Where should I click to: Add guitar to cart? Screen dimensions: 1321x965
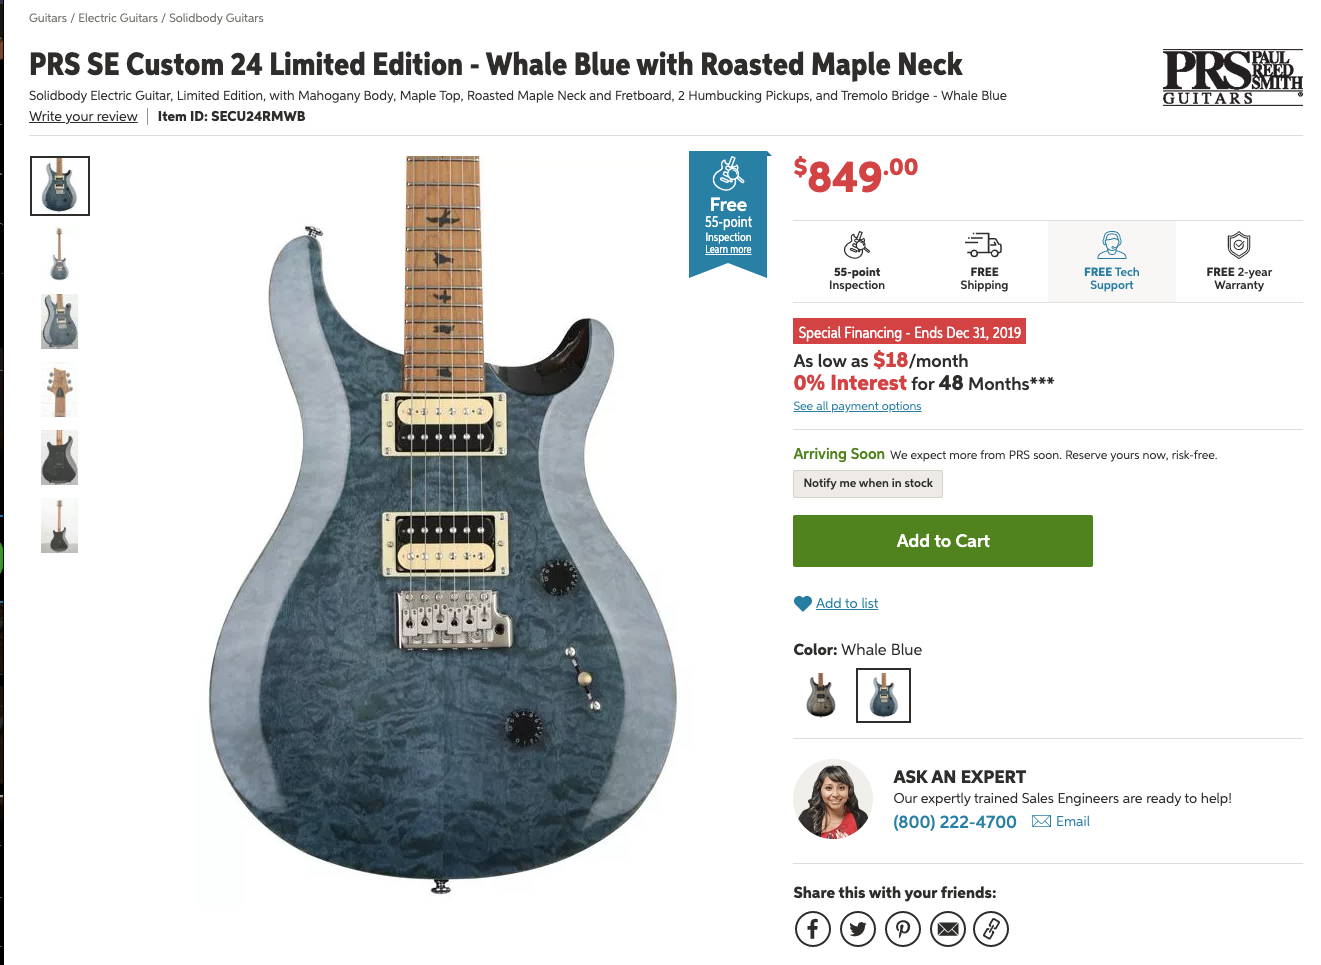(x=942, y=541)
